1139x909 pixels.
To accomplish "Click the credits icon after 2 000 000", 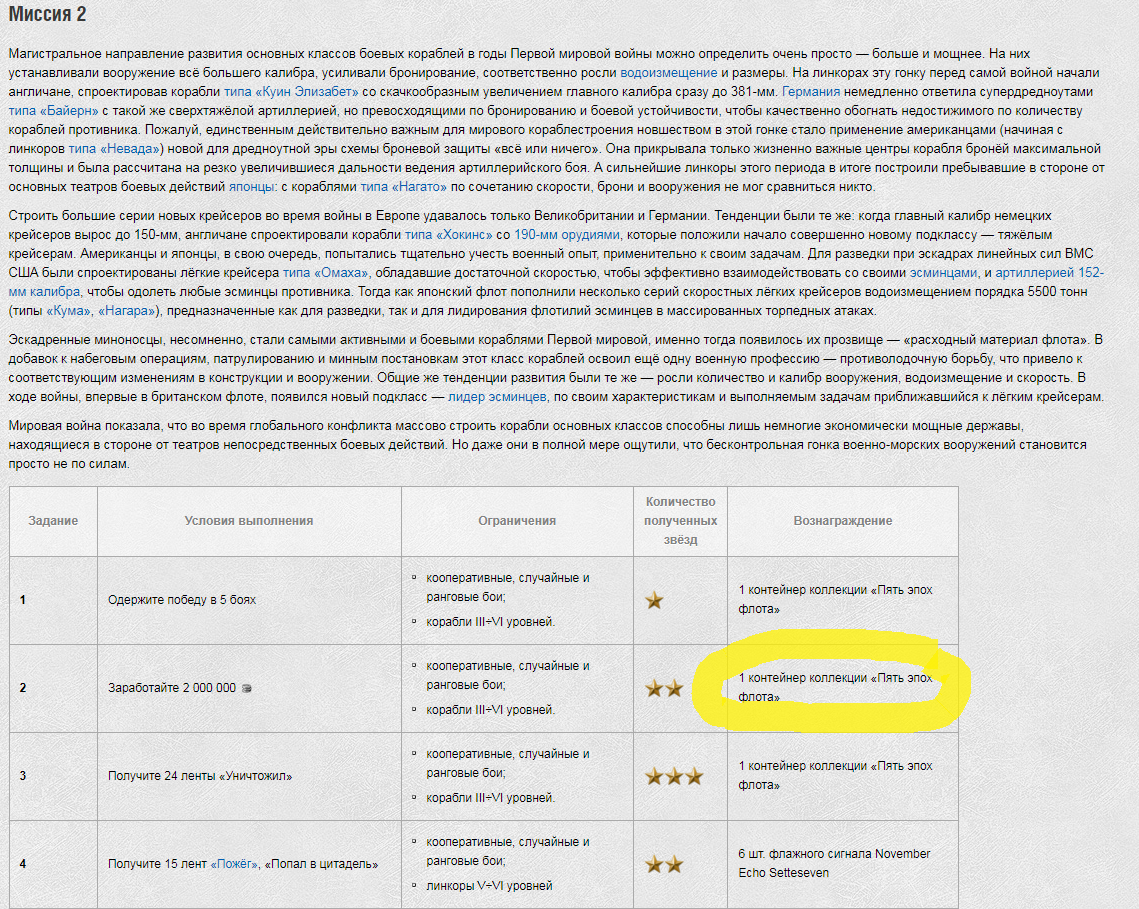I will (246, 688).
